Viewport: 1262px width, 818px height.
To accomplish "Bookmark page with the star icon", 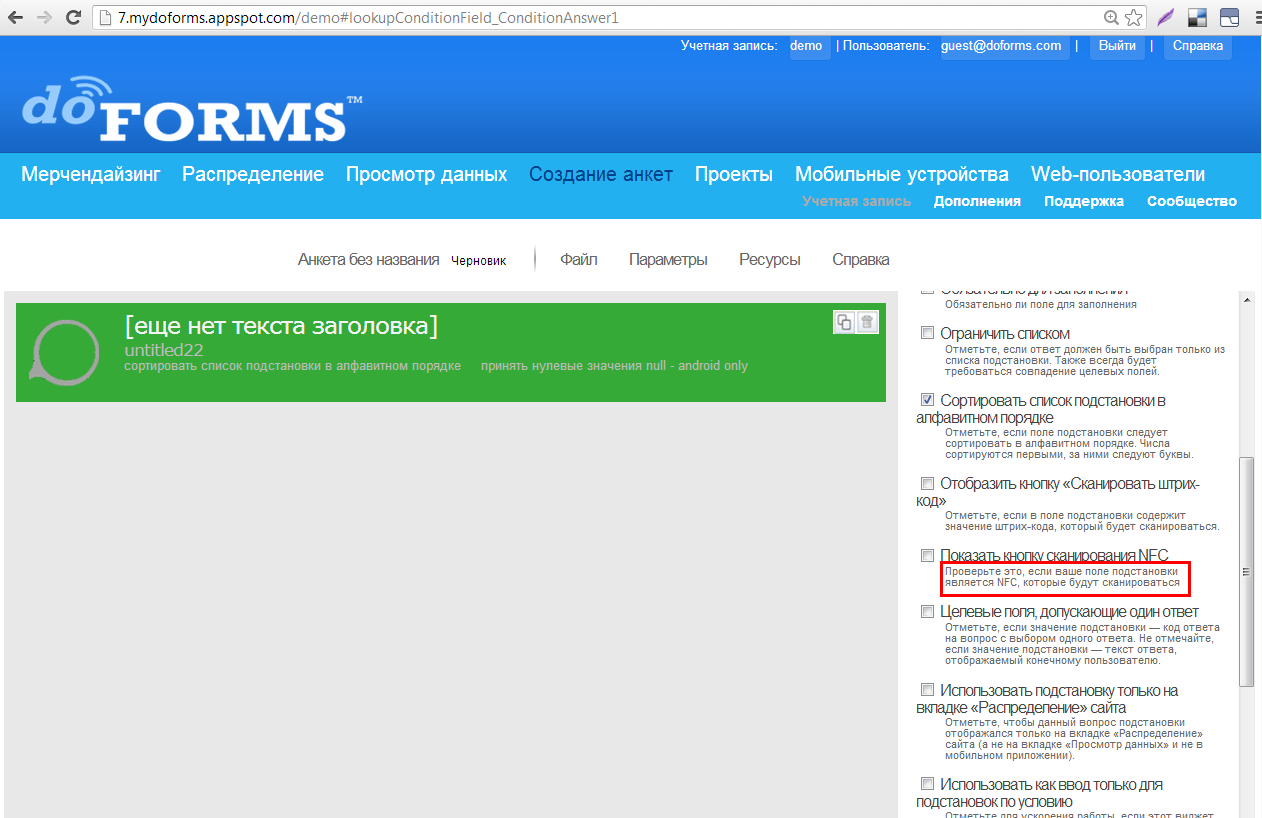I will (1133, 17).
